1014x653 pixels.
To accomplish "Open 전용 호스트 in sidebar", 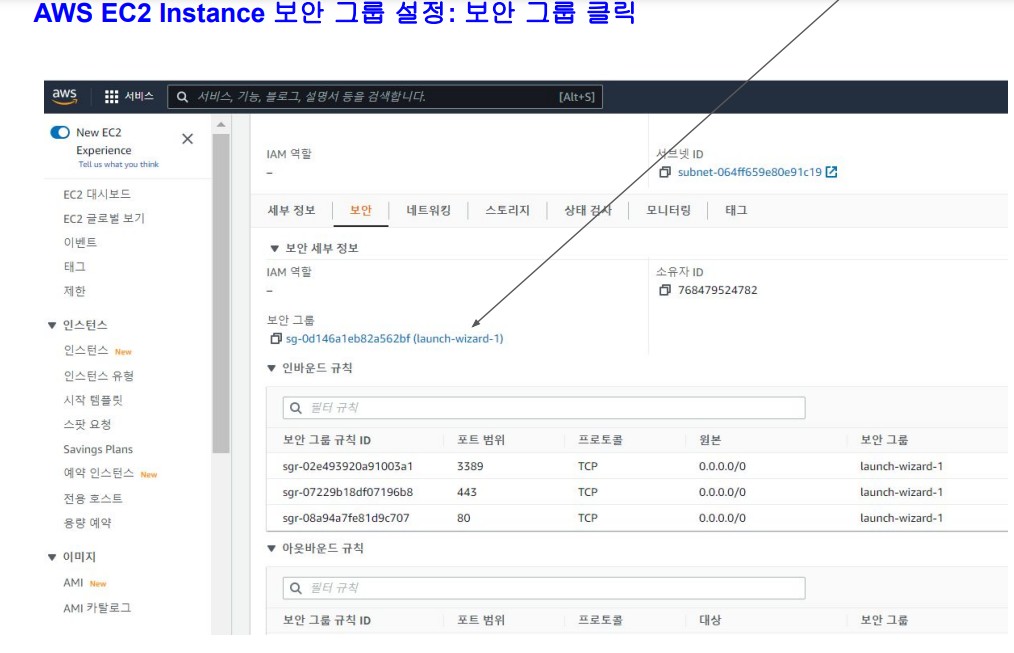I will [93, 498].
